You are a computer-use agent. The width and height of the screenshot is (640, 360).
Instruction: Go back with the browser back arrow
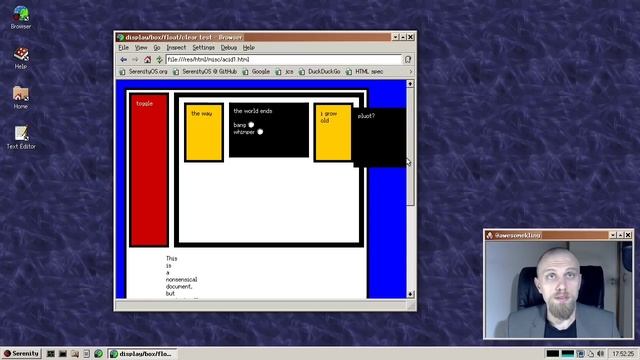click(124, 60)
